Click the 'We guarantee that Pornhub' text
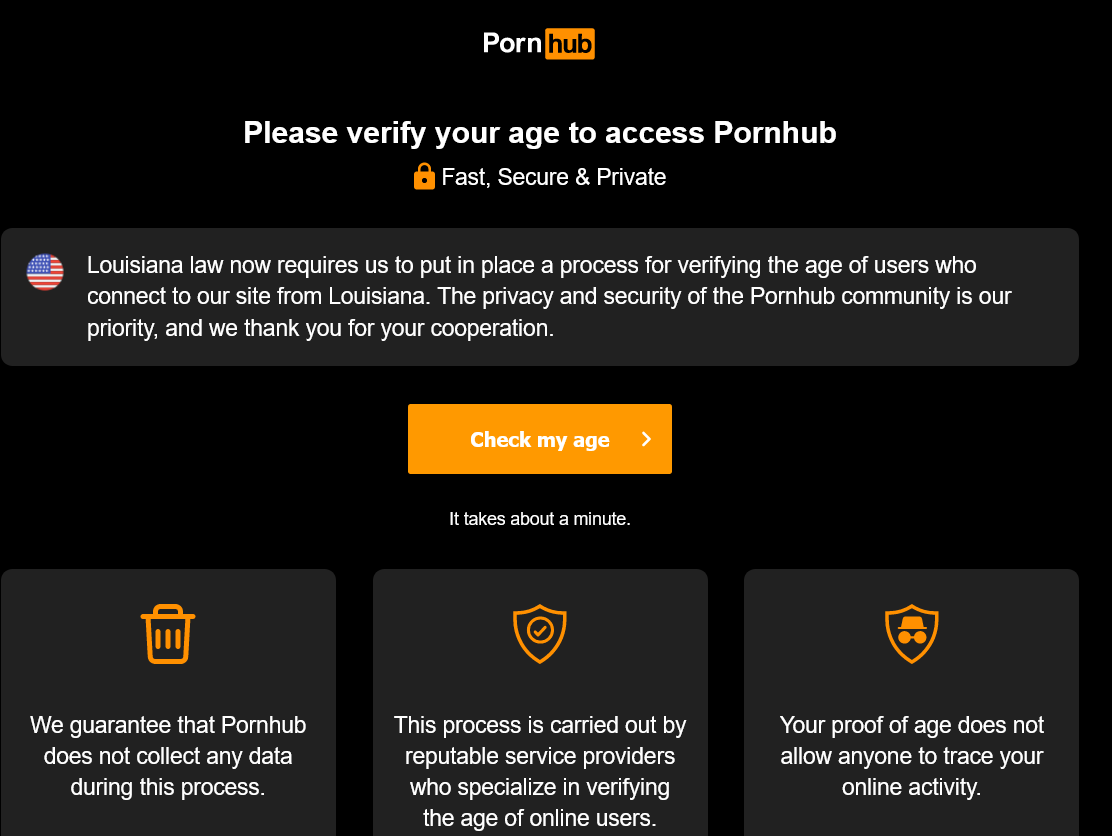The width and height of the screenshot is (1112, 836). pos(168,725)
